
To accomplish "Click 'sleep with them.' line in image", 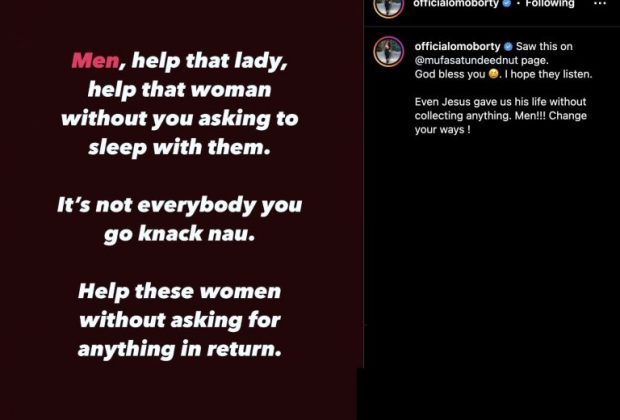I will 180,148.
